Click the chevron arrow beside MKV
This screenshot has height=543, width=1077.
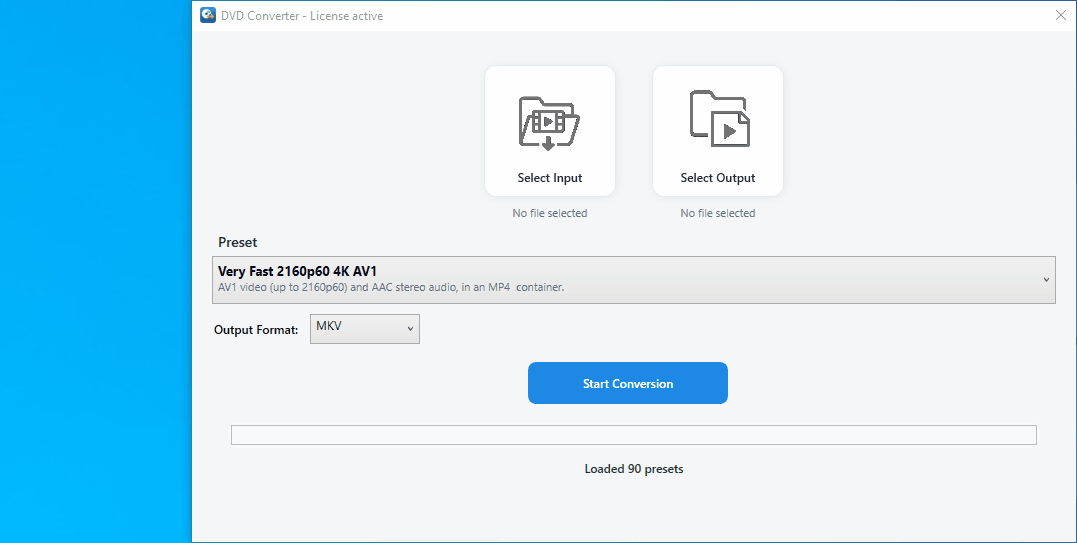point(410,328)
